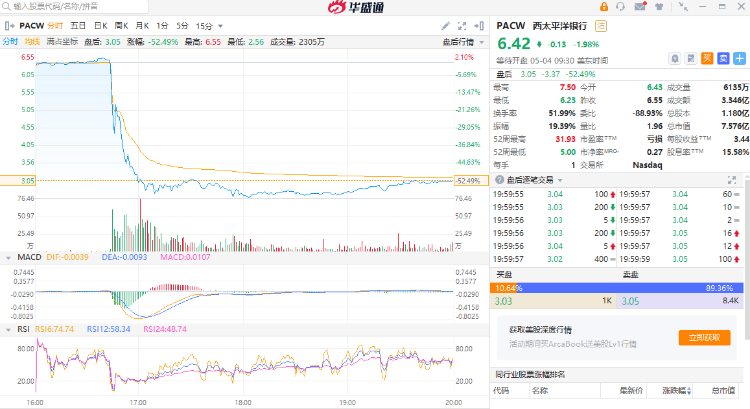Click the blue Sell icon button

723,58
